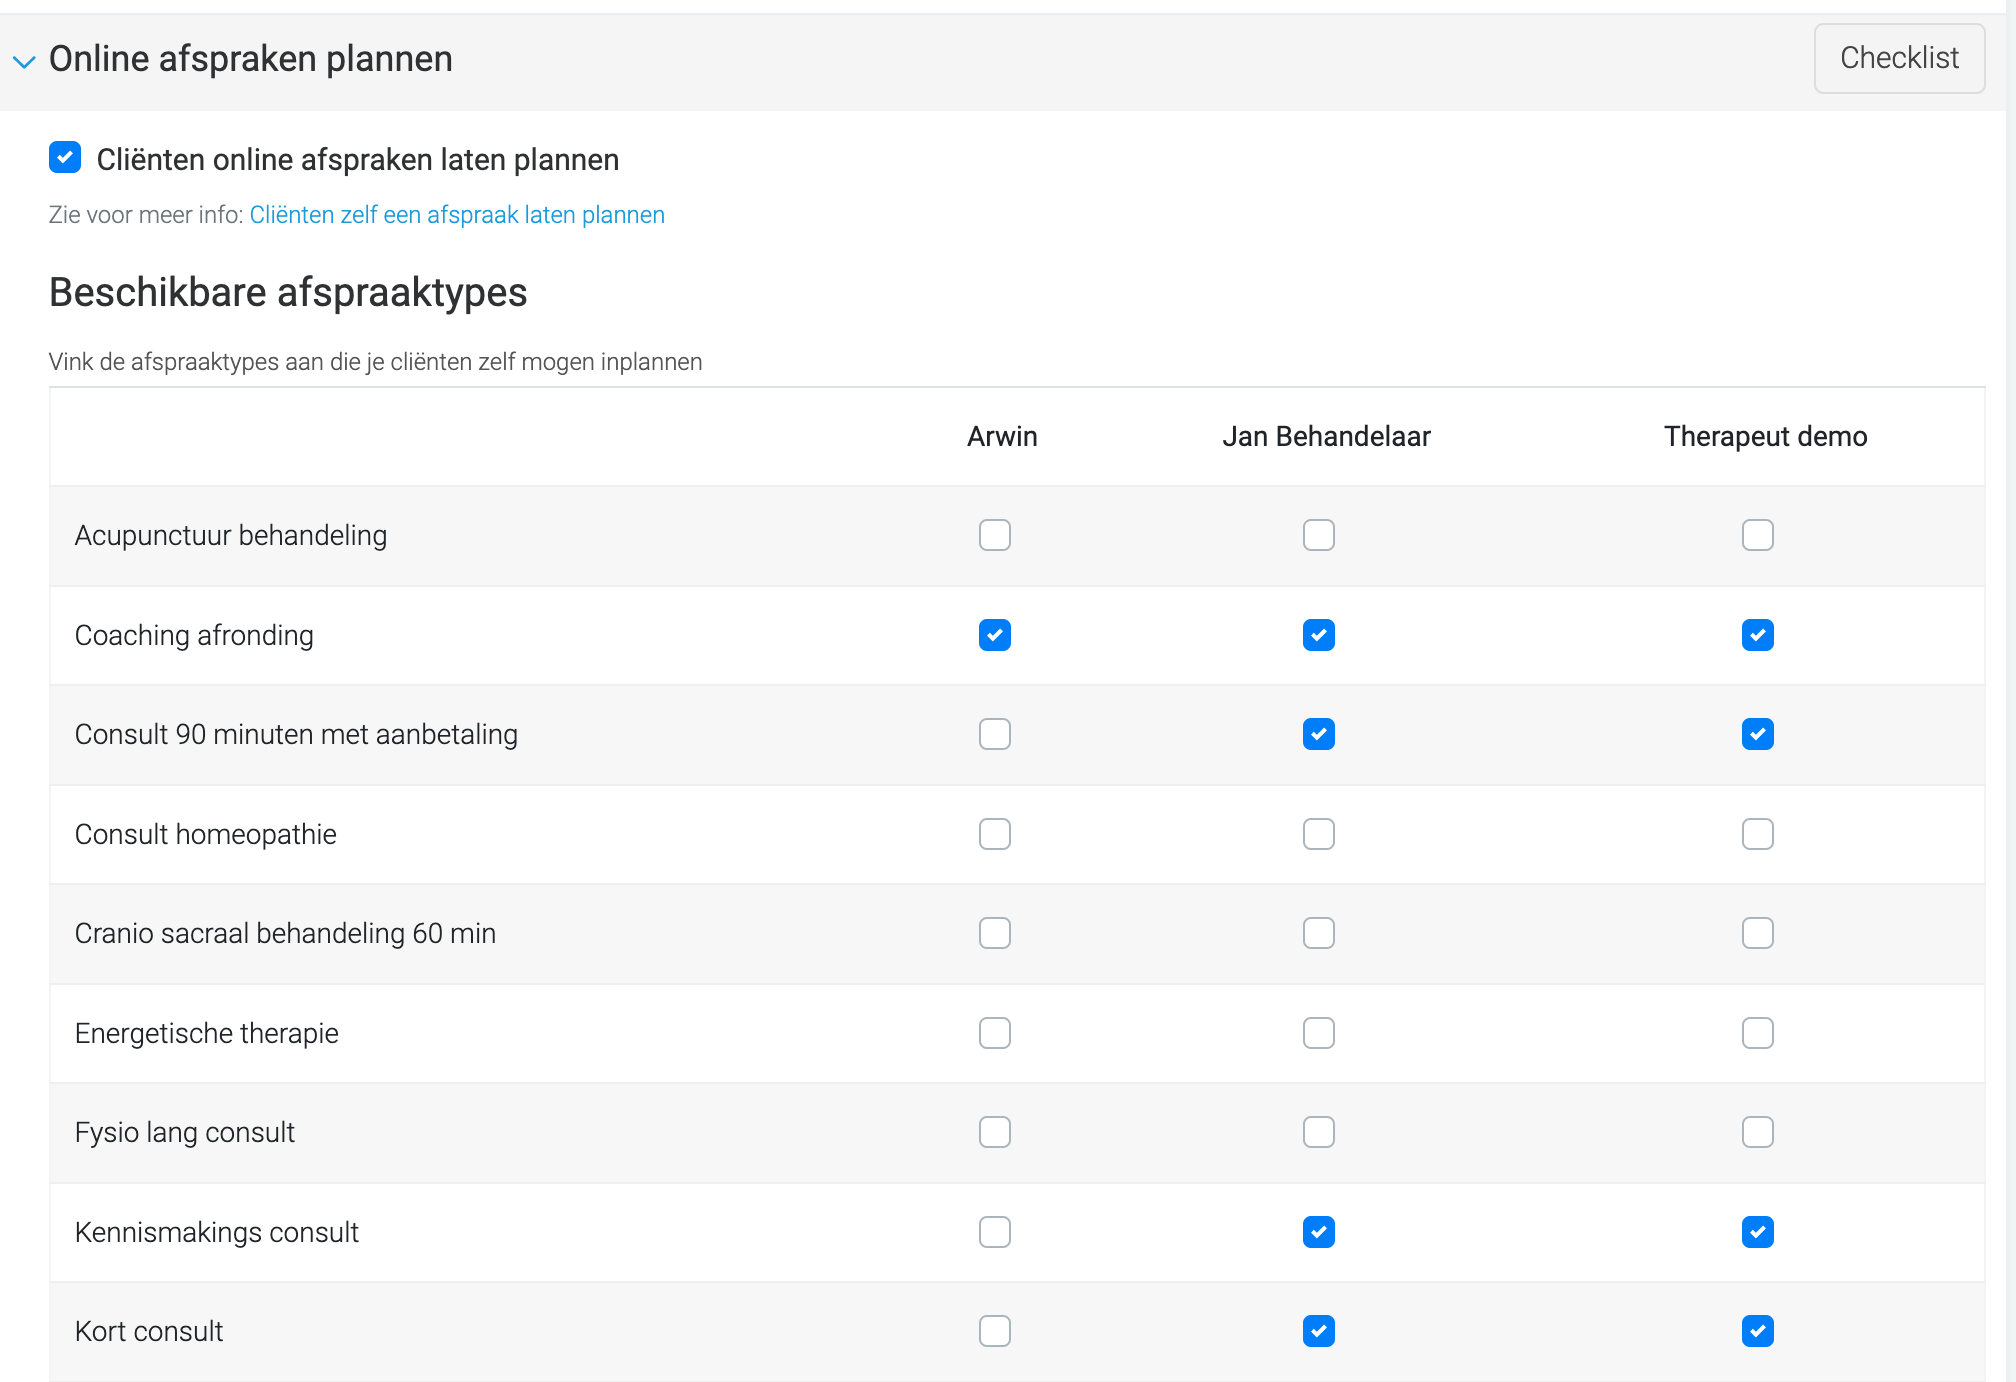Enable Acupunctuur behandeling for Jan Behandelaar

1318,535
